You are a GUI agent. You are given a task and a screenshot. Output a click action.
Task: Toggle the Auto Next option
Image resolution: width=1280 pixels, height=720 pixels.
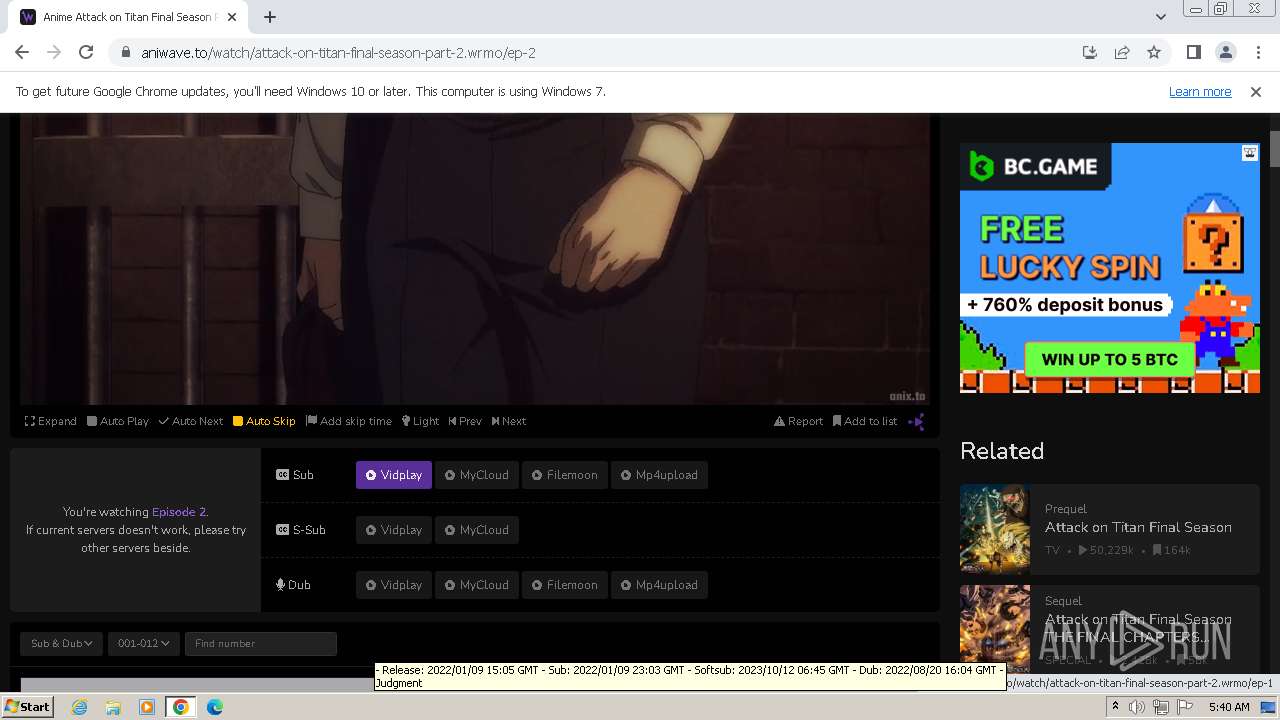[191, 421]
